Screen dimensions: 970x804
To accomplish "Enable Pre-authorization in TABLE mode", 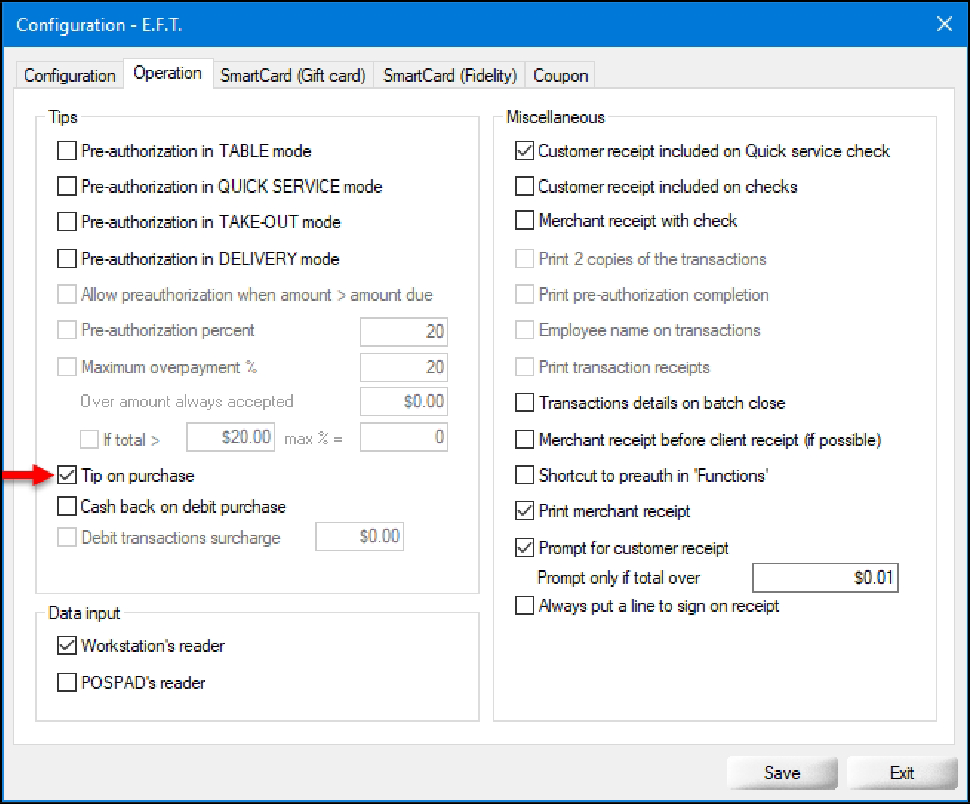I will pos(67,152).
